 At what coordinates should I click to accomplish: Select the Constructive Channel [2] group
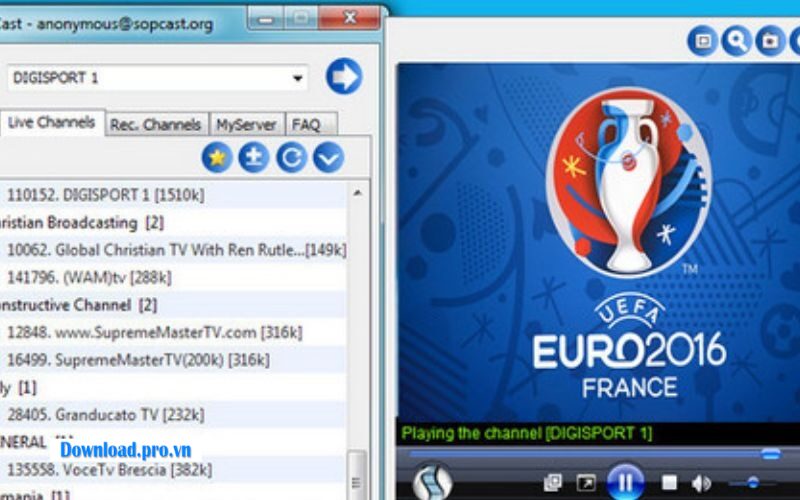173,305
